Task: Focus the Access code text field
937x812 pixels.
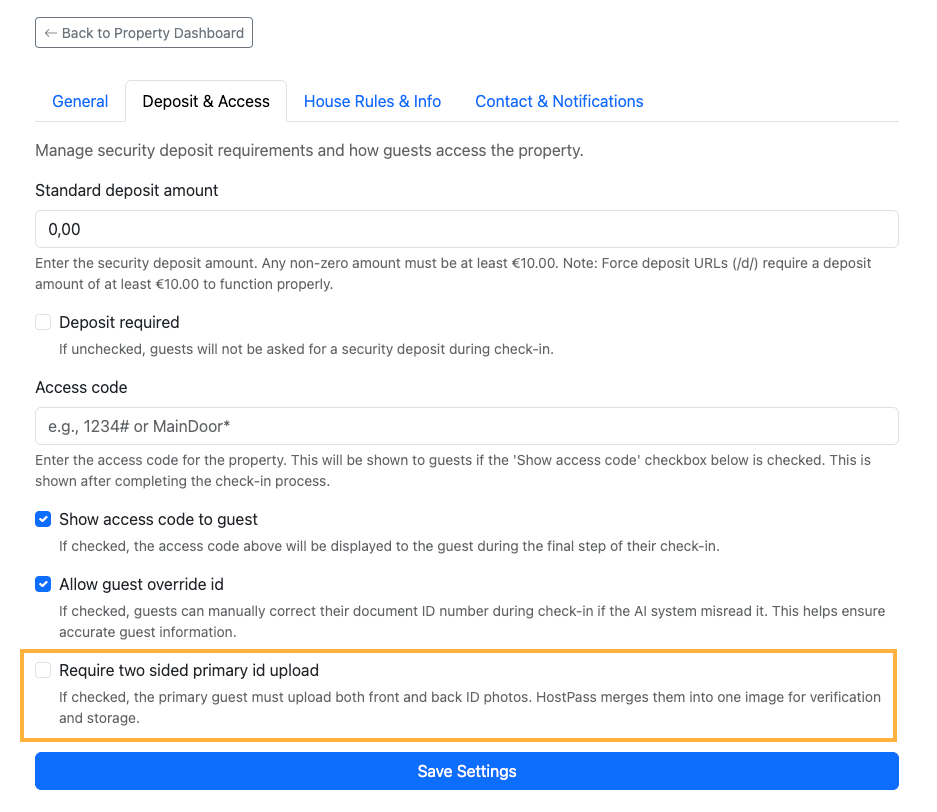Action: pyautogui.click(x=466, y=426)
